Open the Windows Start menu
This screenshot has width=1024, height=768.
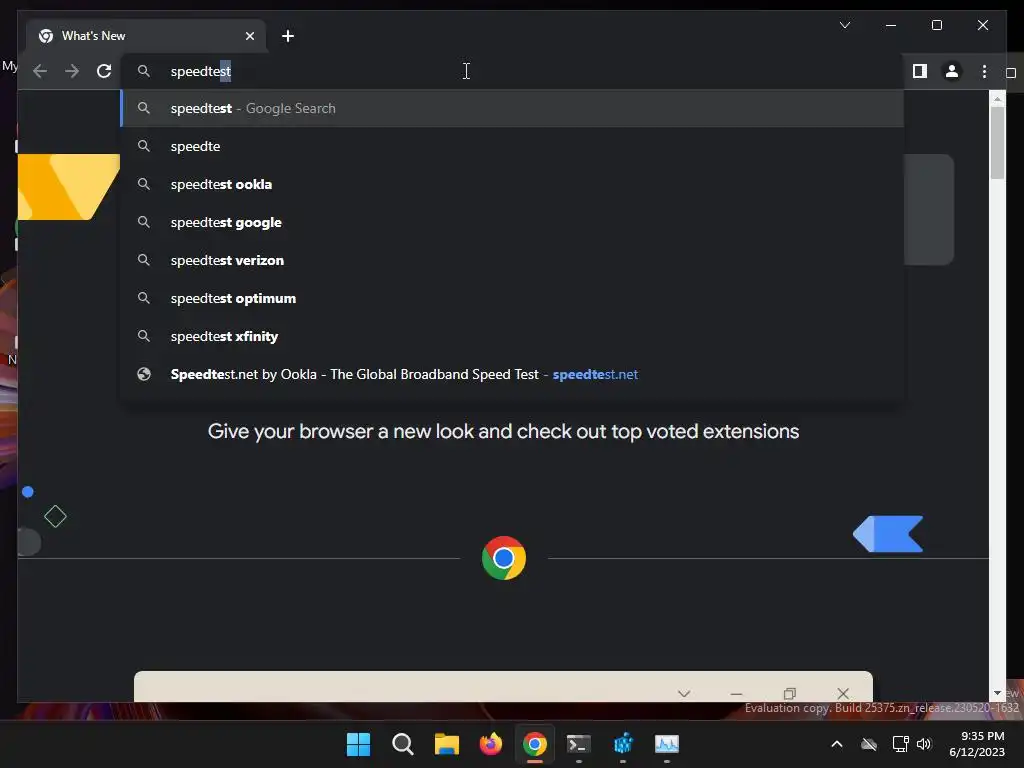coord(358,744)
